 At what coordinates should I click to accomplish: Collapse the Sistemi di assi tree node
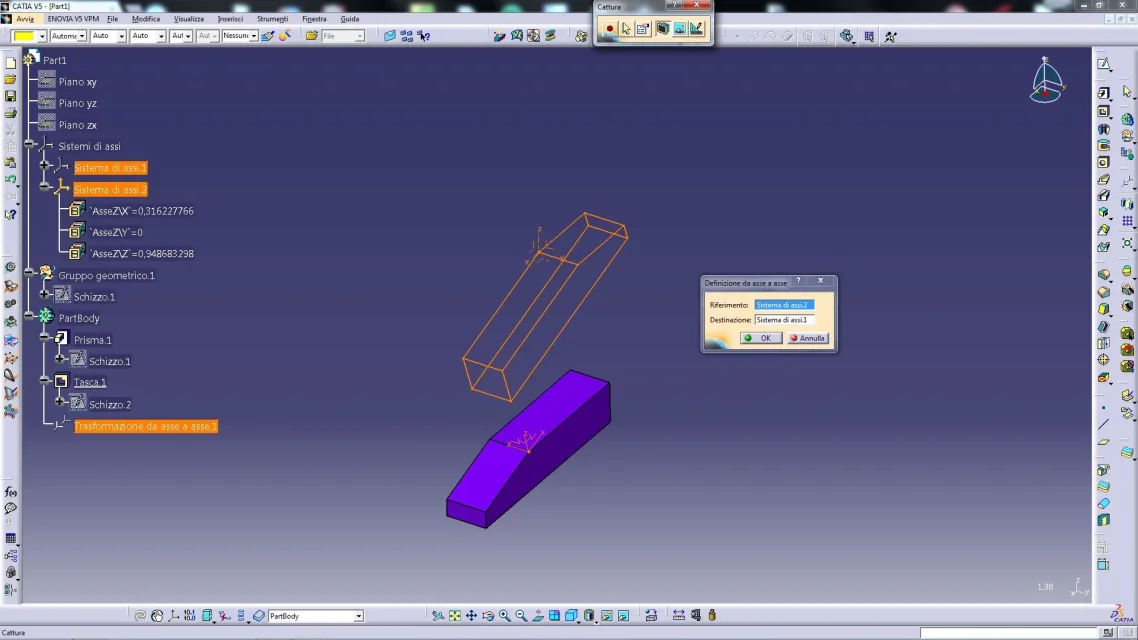tap(29, 144)
